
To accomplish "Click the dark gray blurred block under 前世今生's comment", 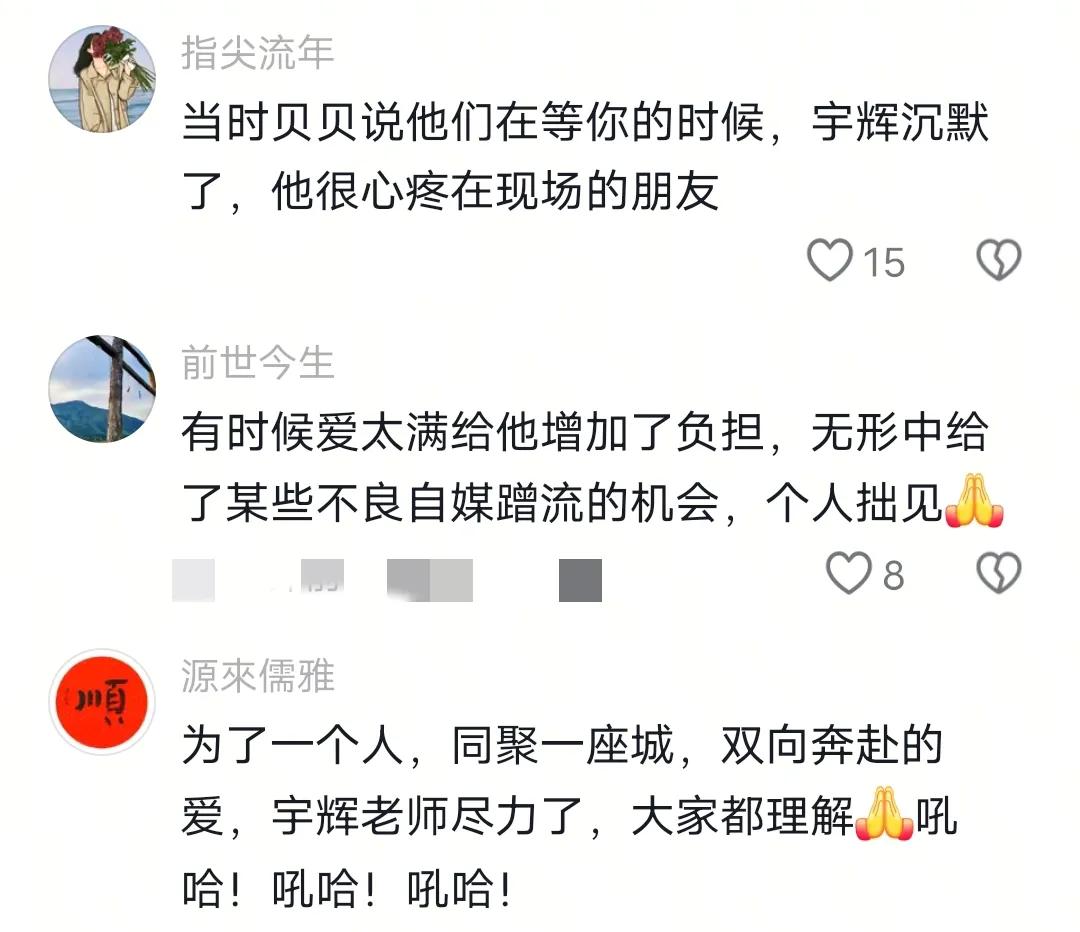I will click(x=580, y=580).
